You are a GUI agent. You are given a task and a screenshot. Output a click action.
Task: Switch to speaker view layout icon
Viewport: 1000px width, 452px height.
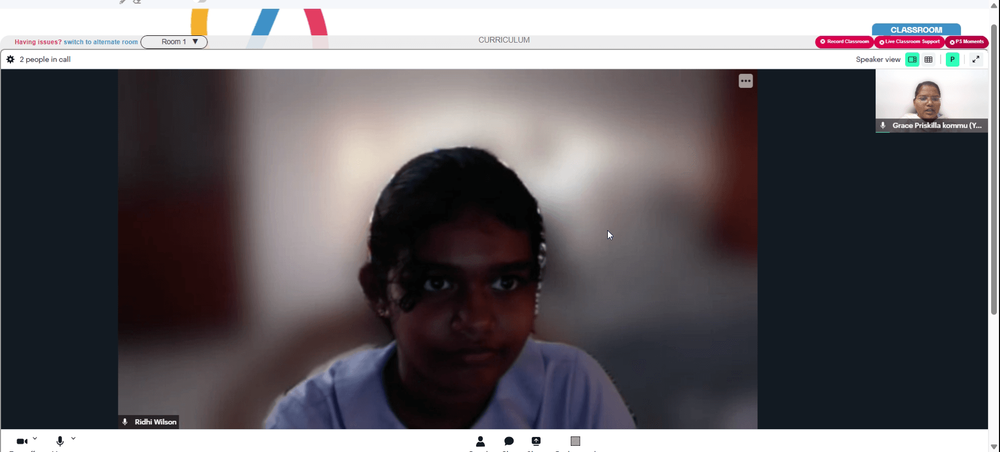click(912, 59)
